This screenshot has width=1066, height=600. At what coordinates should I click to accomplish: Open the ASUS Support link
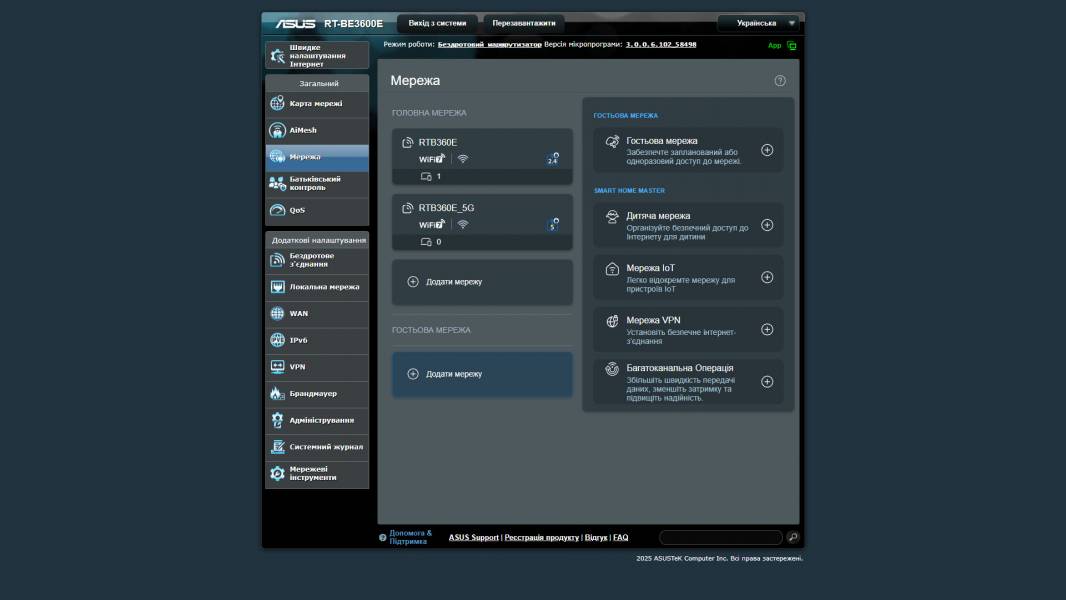(473, 537)
